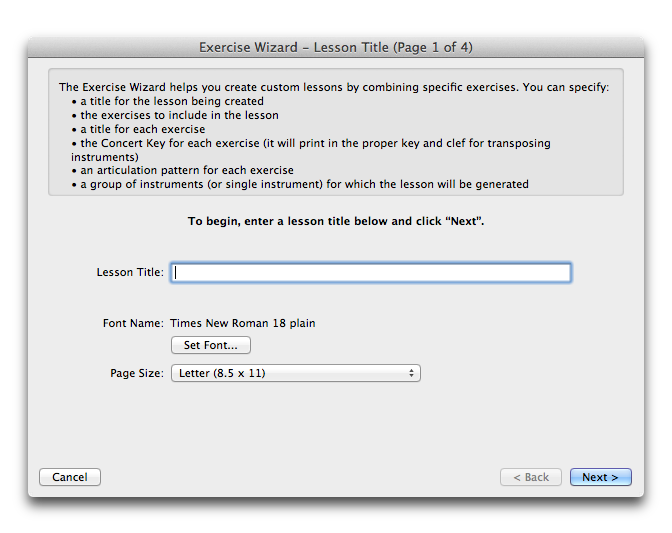The height and width of the screenshot is (533, 672).
Task: Click the 'Font Name:' label
Action: tap(133, 323)
